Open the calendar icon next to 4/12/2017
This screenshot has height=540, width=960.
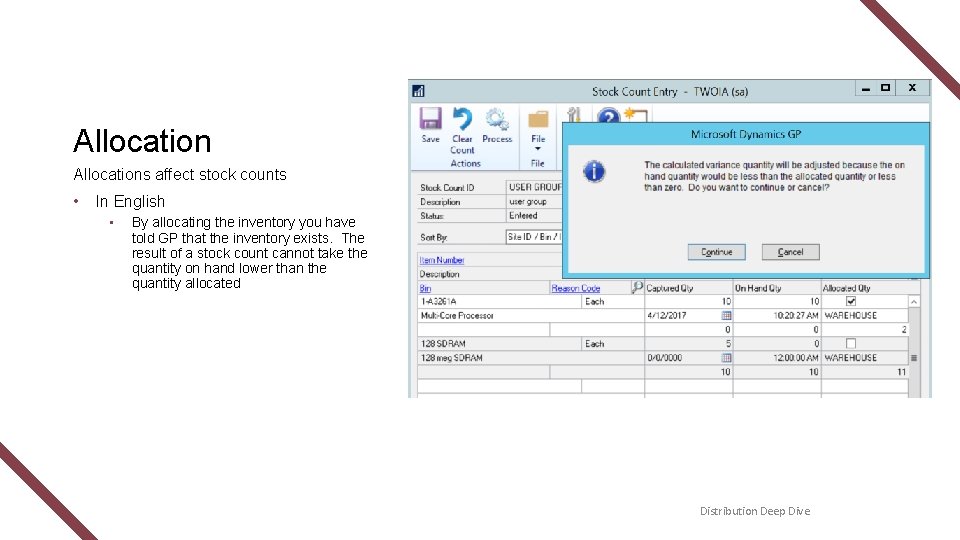pos(726,315)
